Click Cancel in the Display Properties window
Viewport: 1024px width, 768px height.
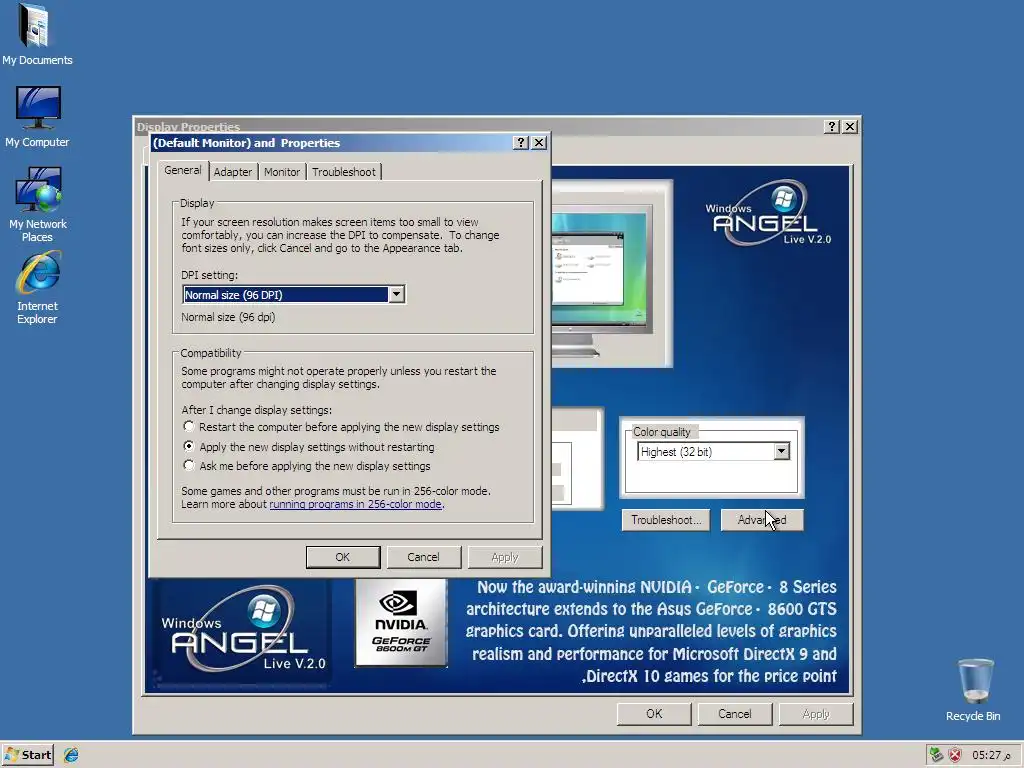pyautogui.click(x=735, y=714)
